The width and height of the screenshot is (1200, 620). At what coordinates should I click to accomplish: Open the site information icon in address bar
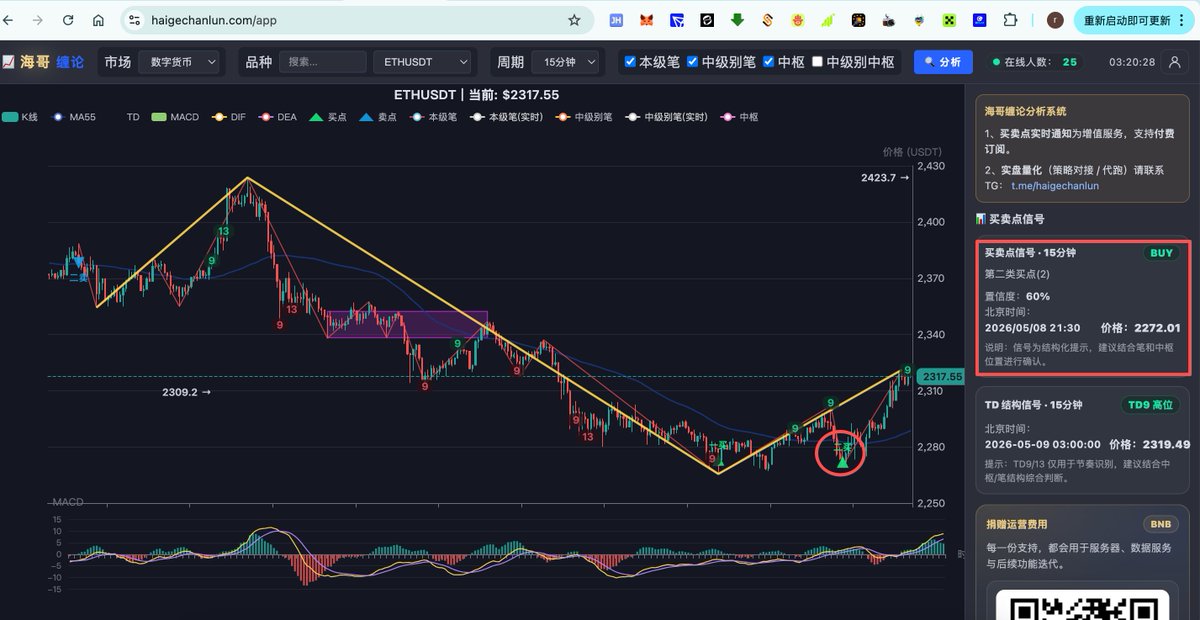135,20
